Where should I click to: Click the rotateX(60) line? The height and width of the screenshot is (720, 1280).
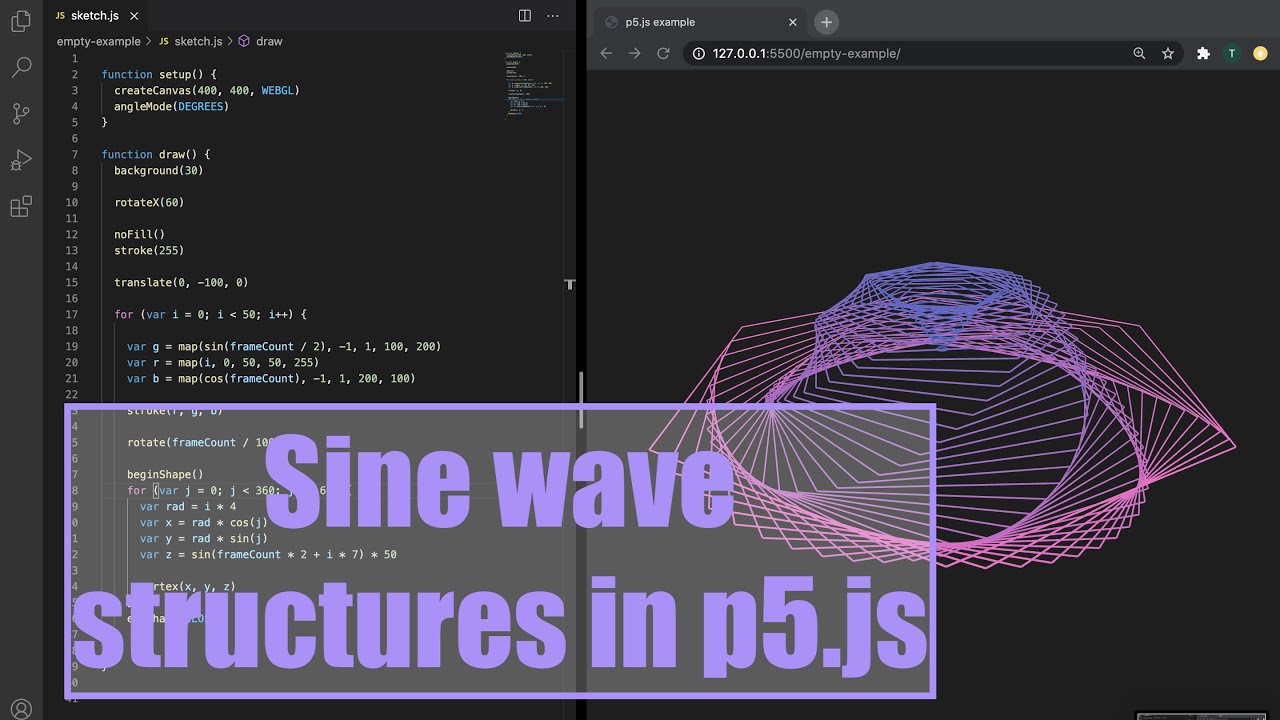[149, 202]
